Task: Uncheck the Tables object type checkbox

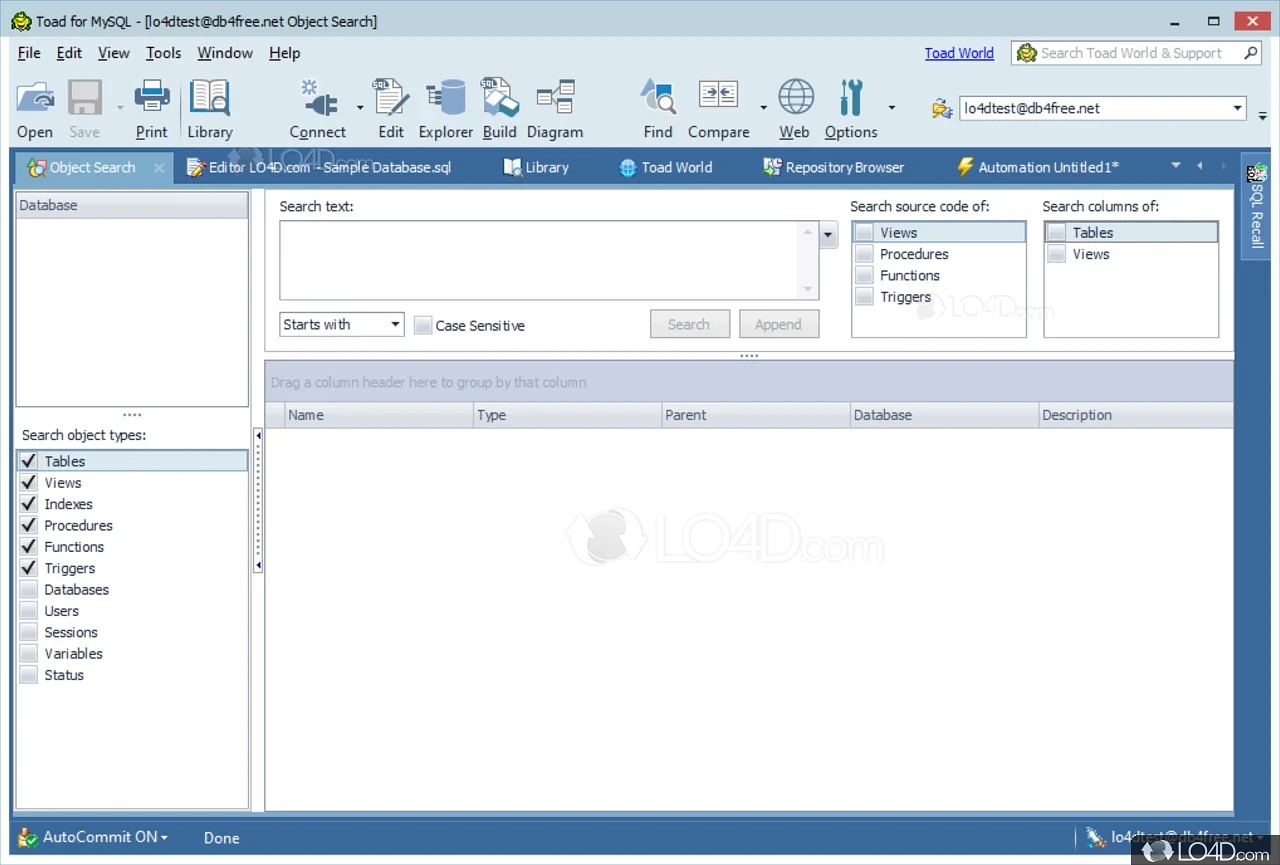Action: (29, 461)
